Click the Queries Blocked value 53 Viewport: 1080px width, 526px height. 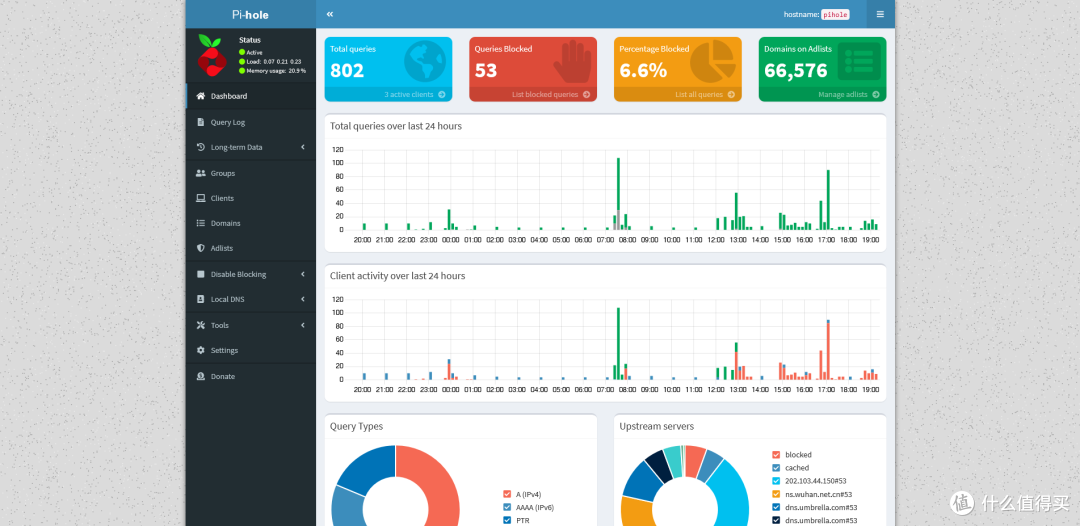486,70
